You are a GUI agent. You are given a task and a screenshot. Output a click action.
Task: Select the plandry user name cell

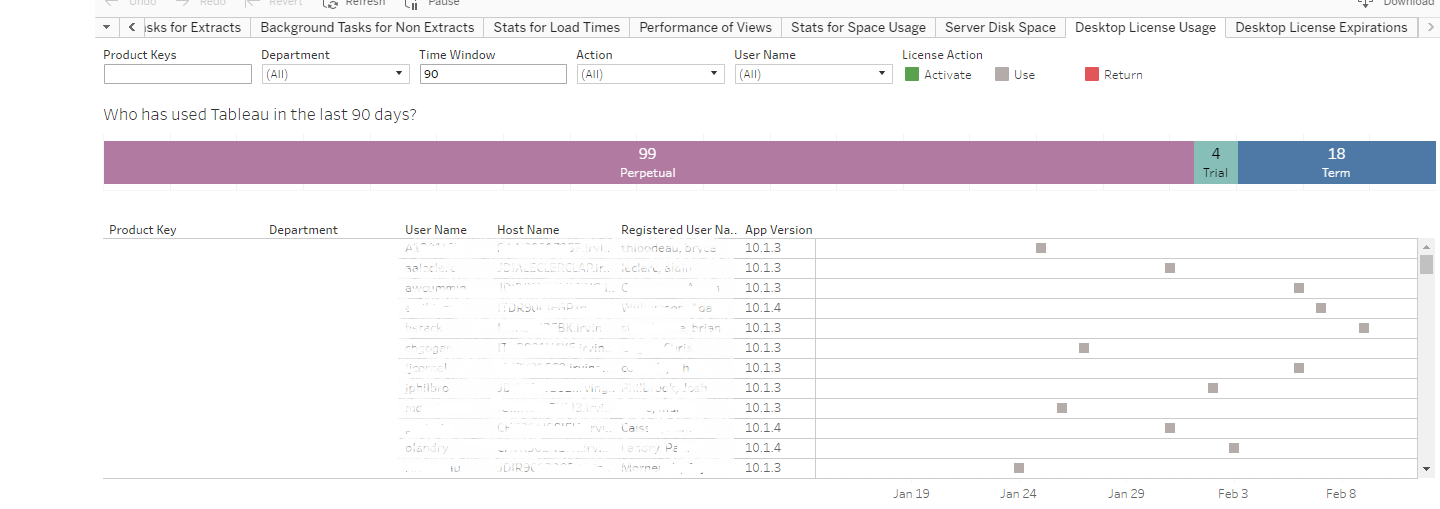[428, 448]
